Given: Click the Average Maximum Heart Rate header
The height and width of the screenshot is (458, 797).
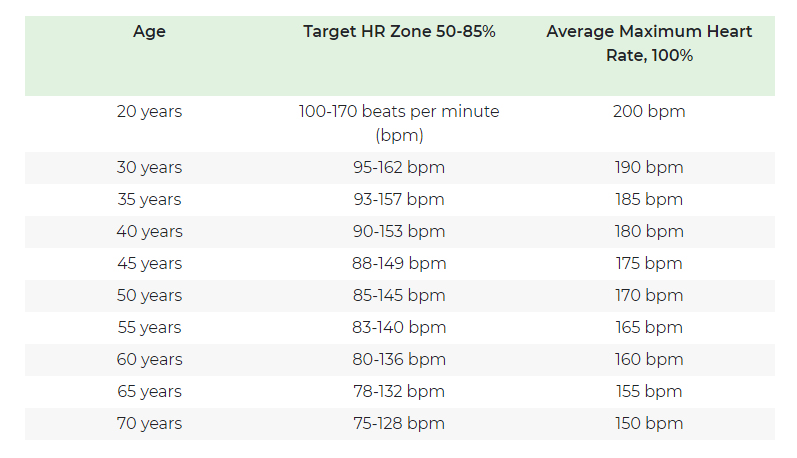Looking at the screenshot, I should click(x=649, y=44).
